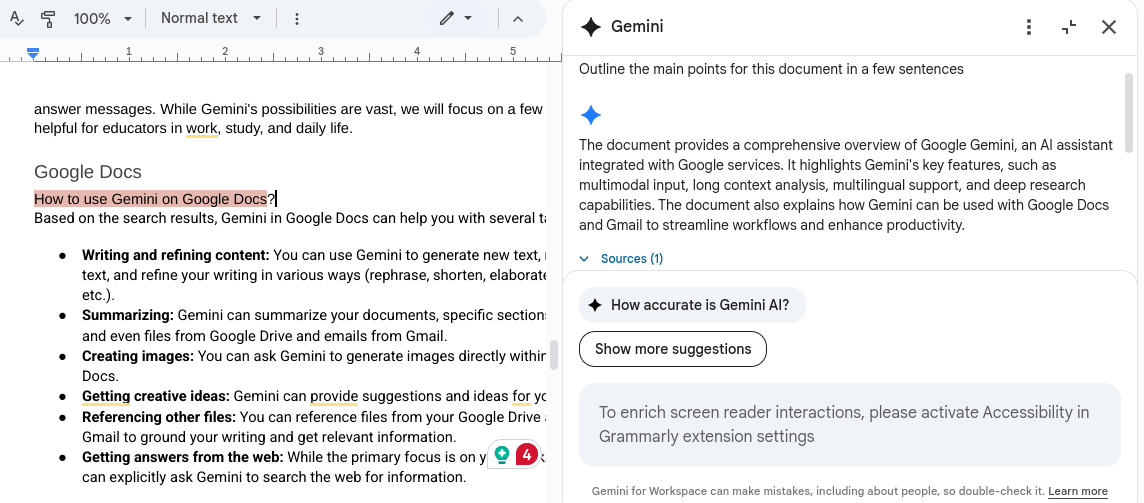This screenshot has height=503, width=1144.
Task: Click the sparkle icon in accuracy suggestion chip
Action: (x=595, y=305)
